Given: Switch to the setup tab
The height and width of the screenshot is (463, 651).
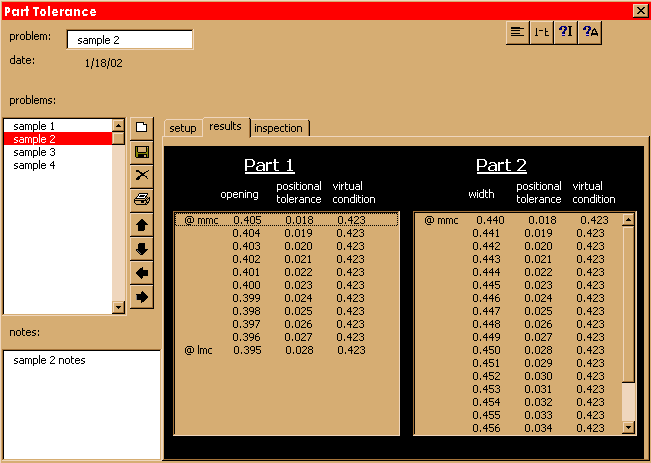Looking at the screenshot, I should click(183, 128).
